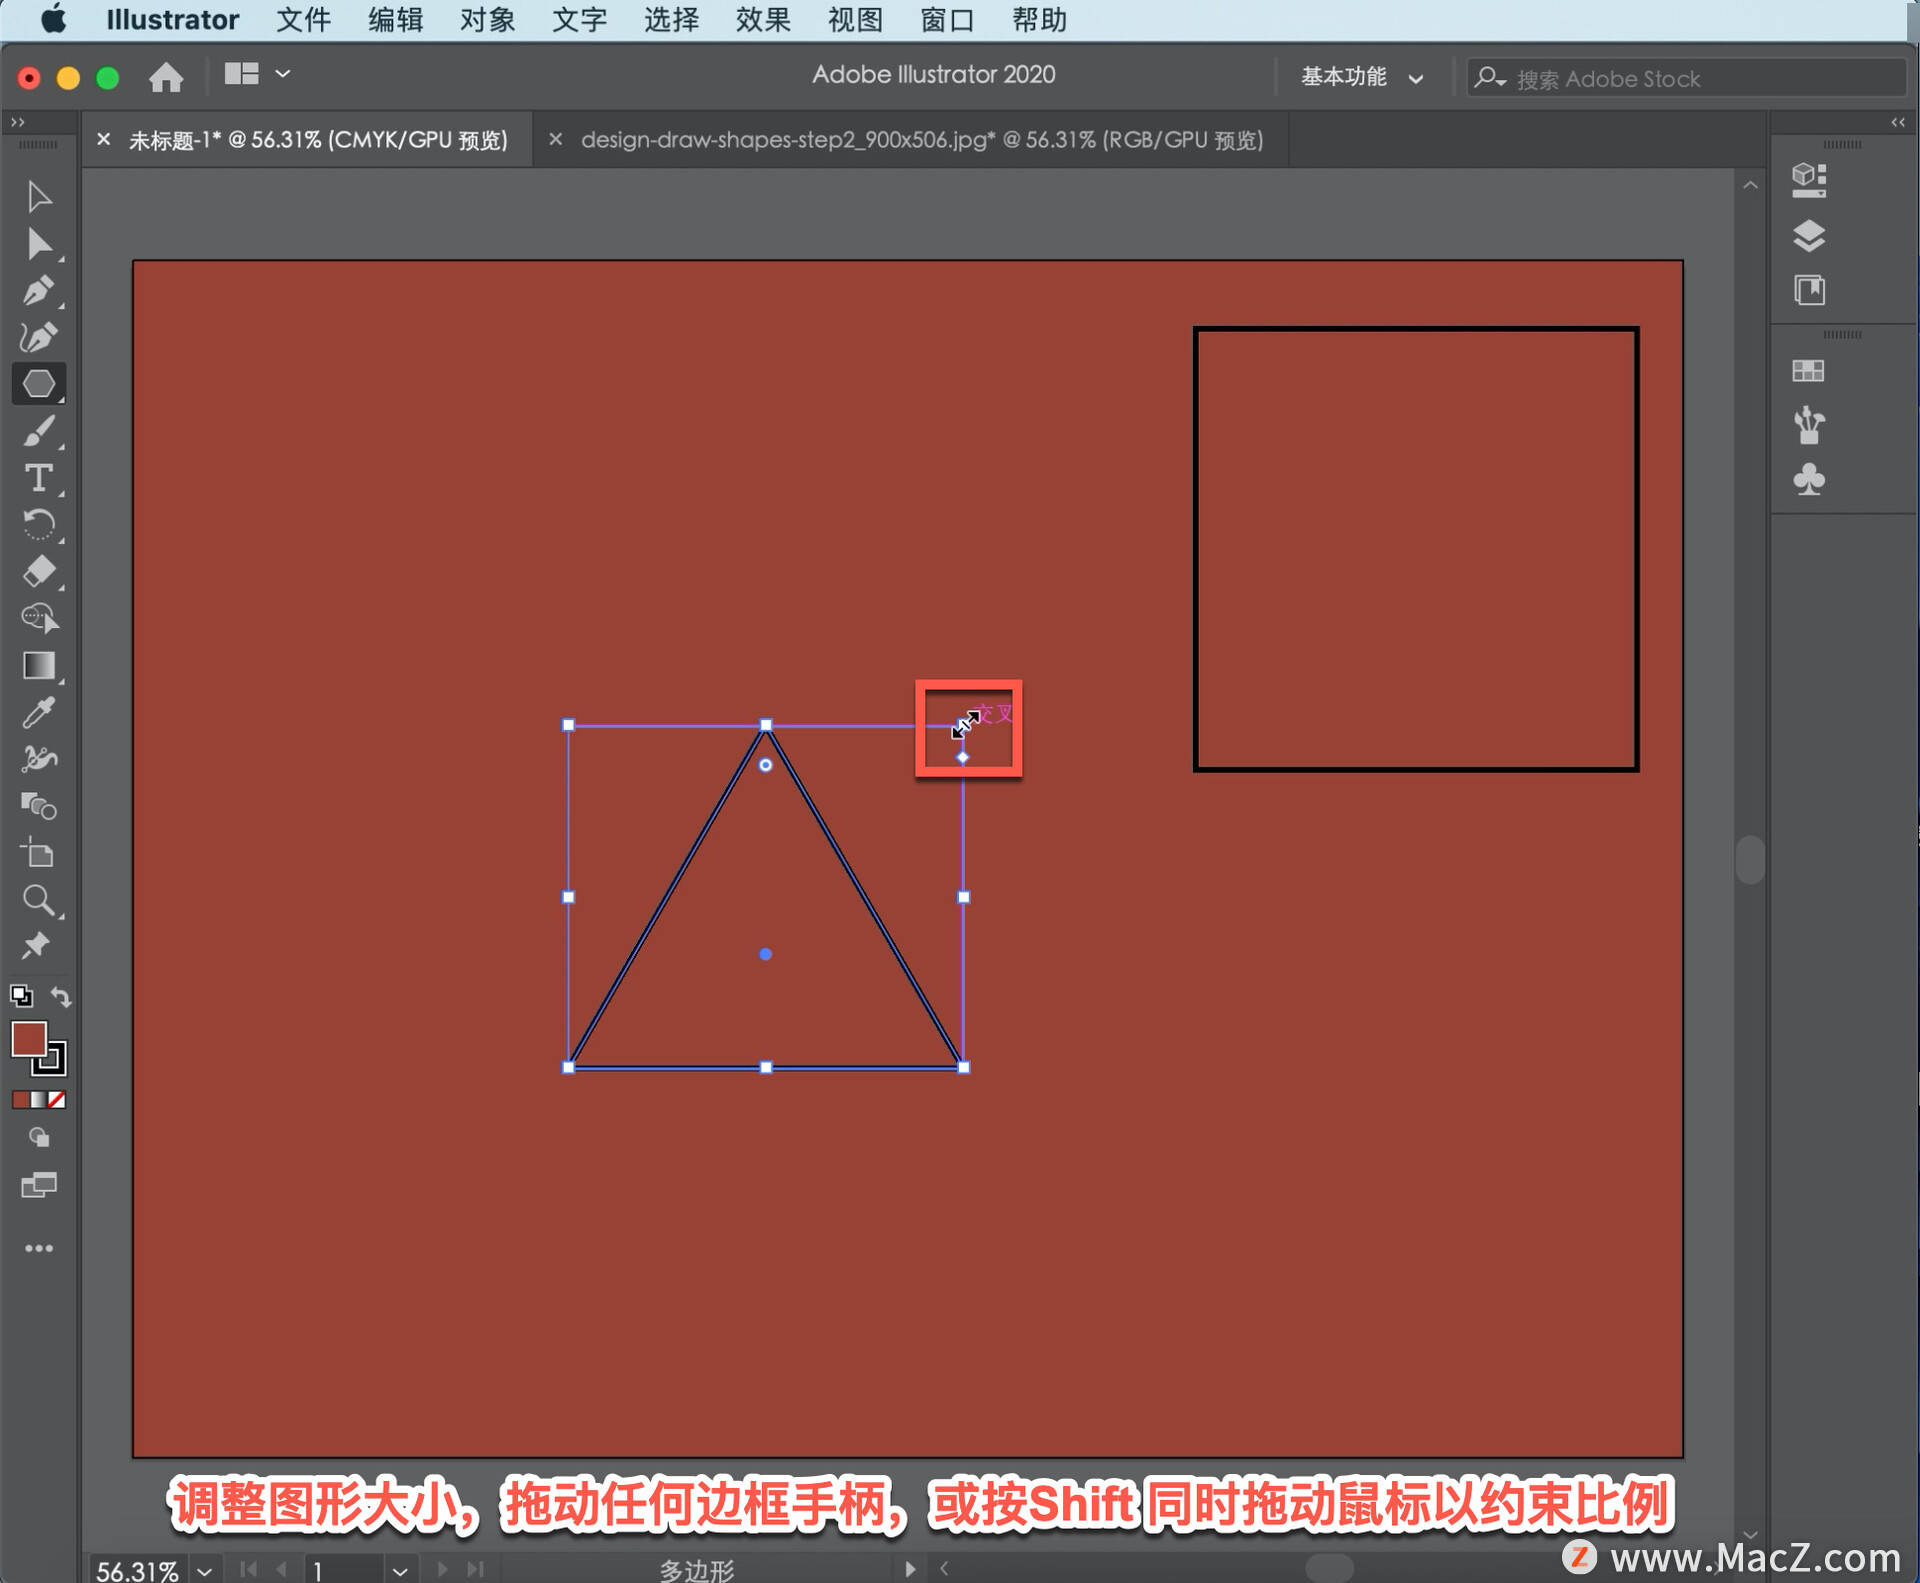Click the Adobe Stock search field

coord(1686,78)
